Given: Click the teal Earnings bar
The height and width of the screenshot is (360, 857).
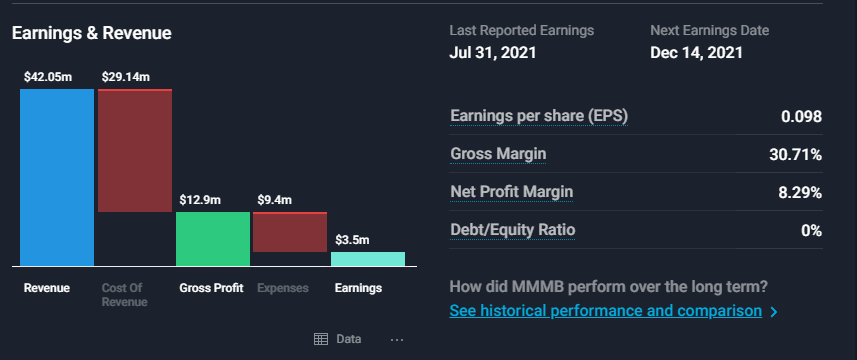Looking at the screenshot, I should coord(368,259).
